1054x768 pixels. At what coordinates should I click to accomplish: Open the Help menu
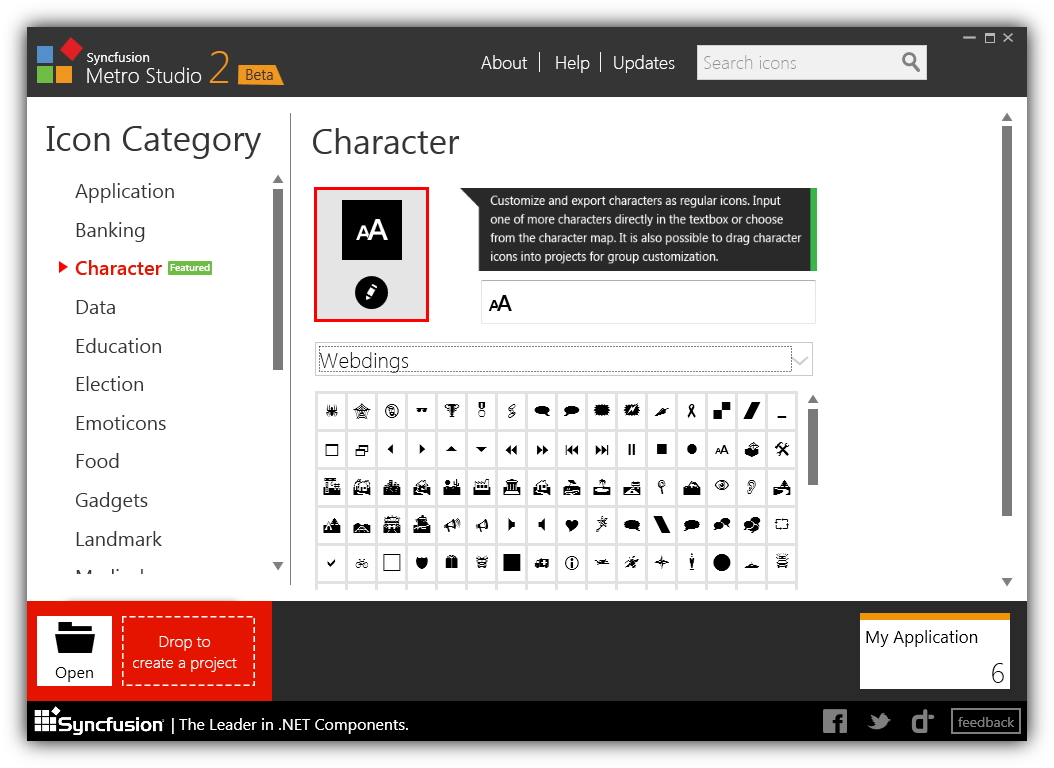(572, 63)
